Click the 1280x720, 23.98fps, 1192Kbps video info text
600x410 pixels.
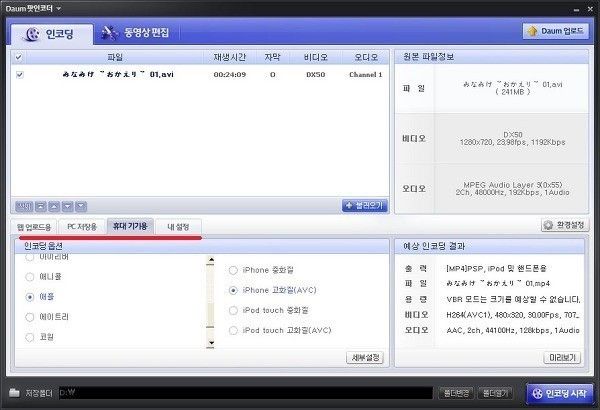tap(512, 142)
